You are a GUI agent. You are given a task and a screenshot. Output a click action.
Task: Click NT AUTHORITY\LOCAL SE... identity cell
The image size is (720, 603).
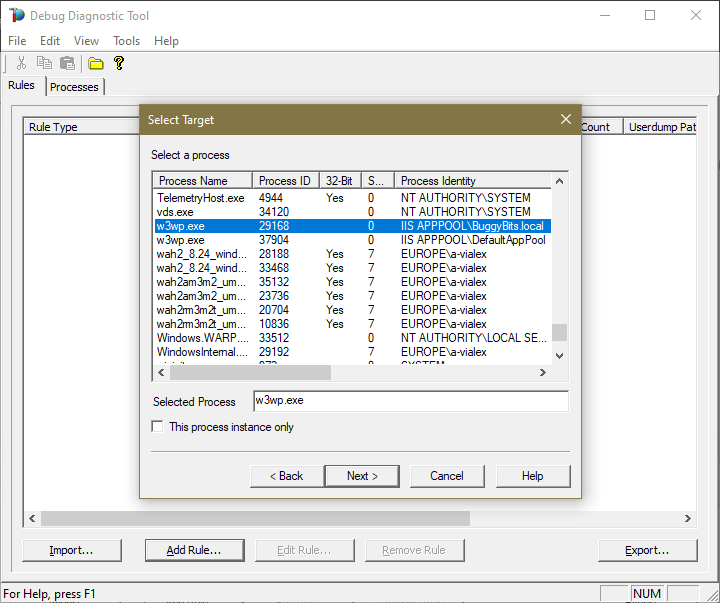pyautogui.click(x=473, y=338)
